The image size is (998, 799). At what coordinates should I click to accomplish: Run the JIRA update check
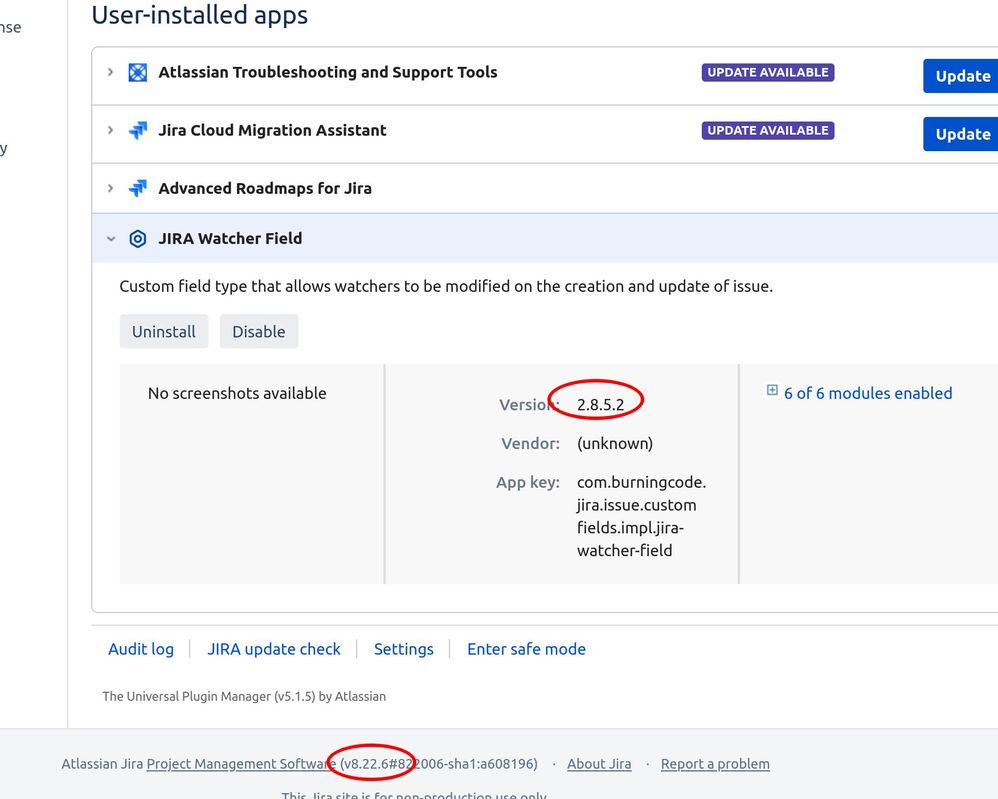pos(274,649)
